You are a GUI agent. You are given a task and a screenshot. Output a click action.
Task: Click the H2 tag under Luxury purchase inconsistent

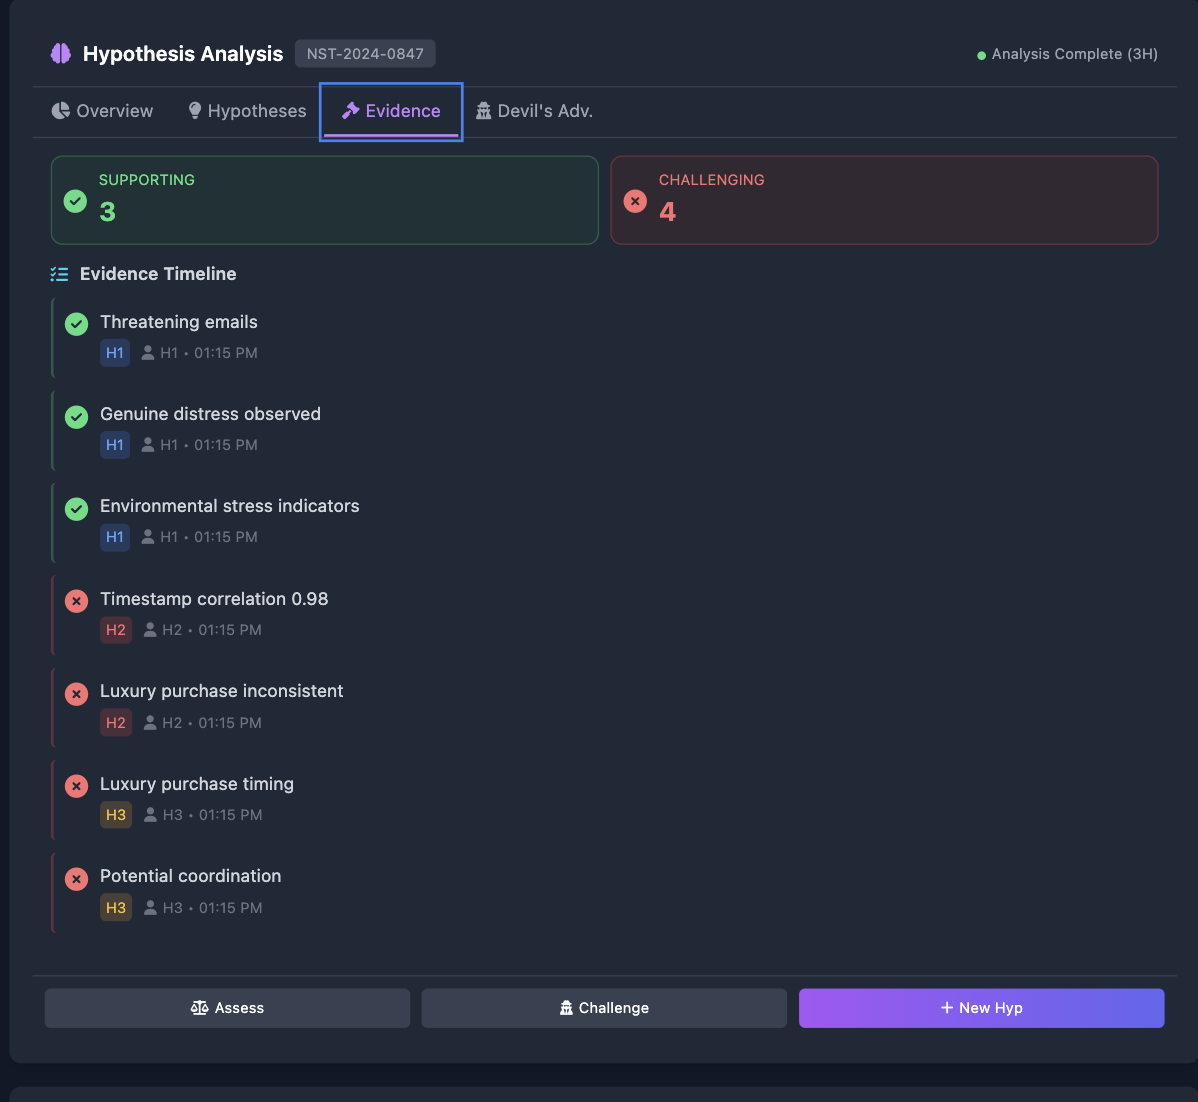[x=116, y=722]
